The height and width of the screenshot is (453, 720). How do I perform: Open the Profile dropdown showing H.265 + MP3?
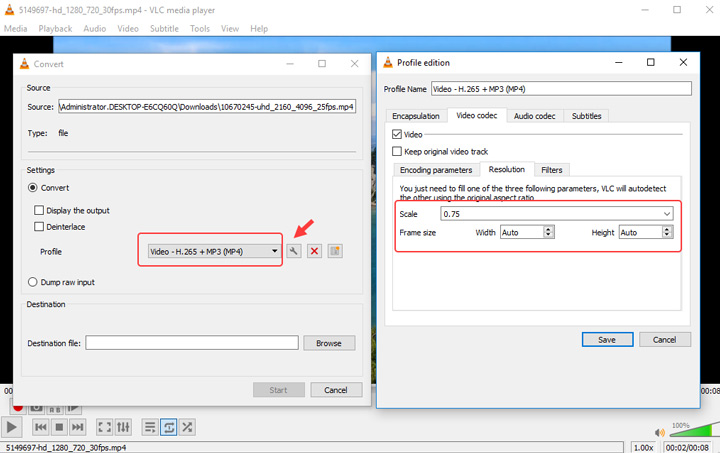click(214, 252)
